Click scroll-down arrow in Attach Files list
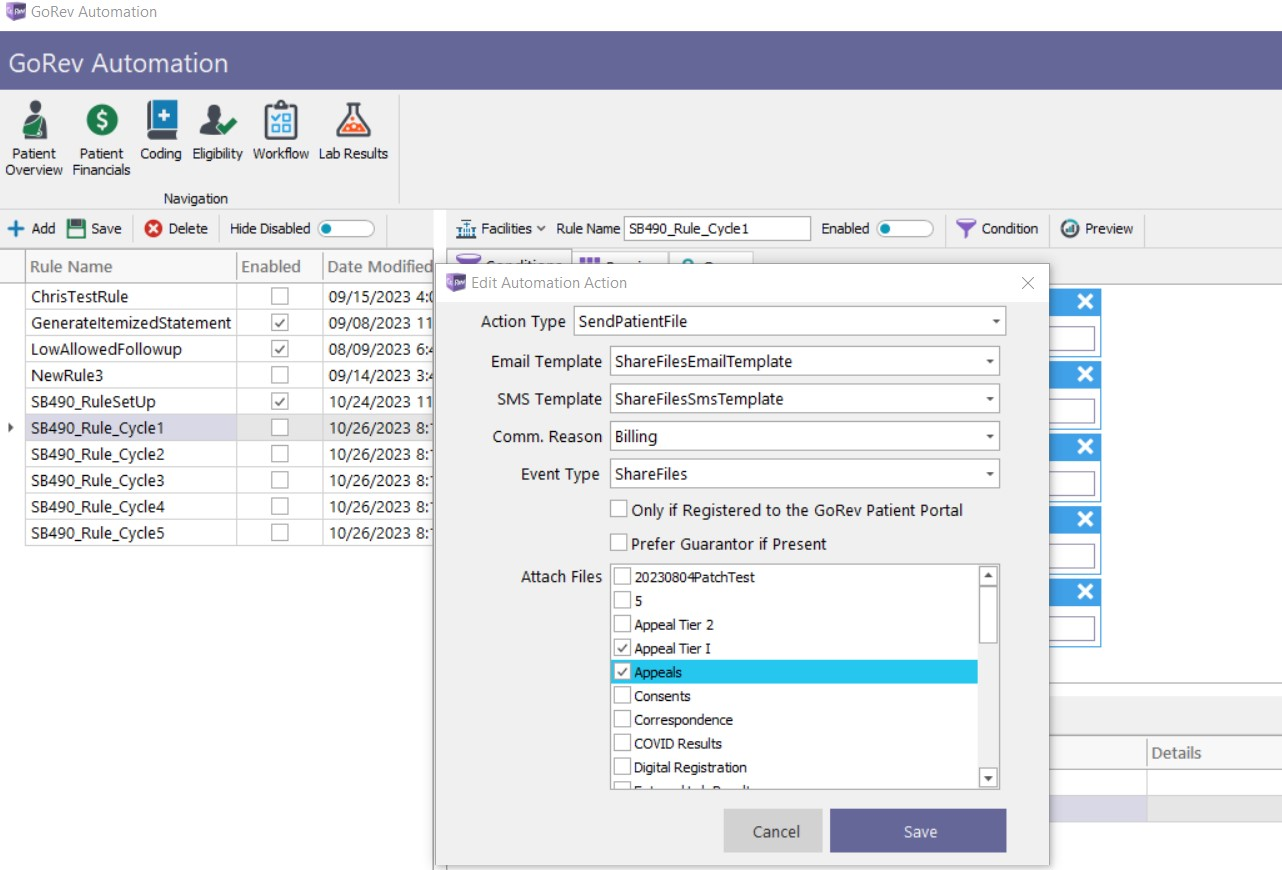The image size is (1282, 870). pos(988,778)
